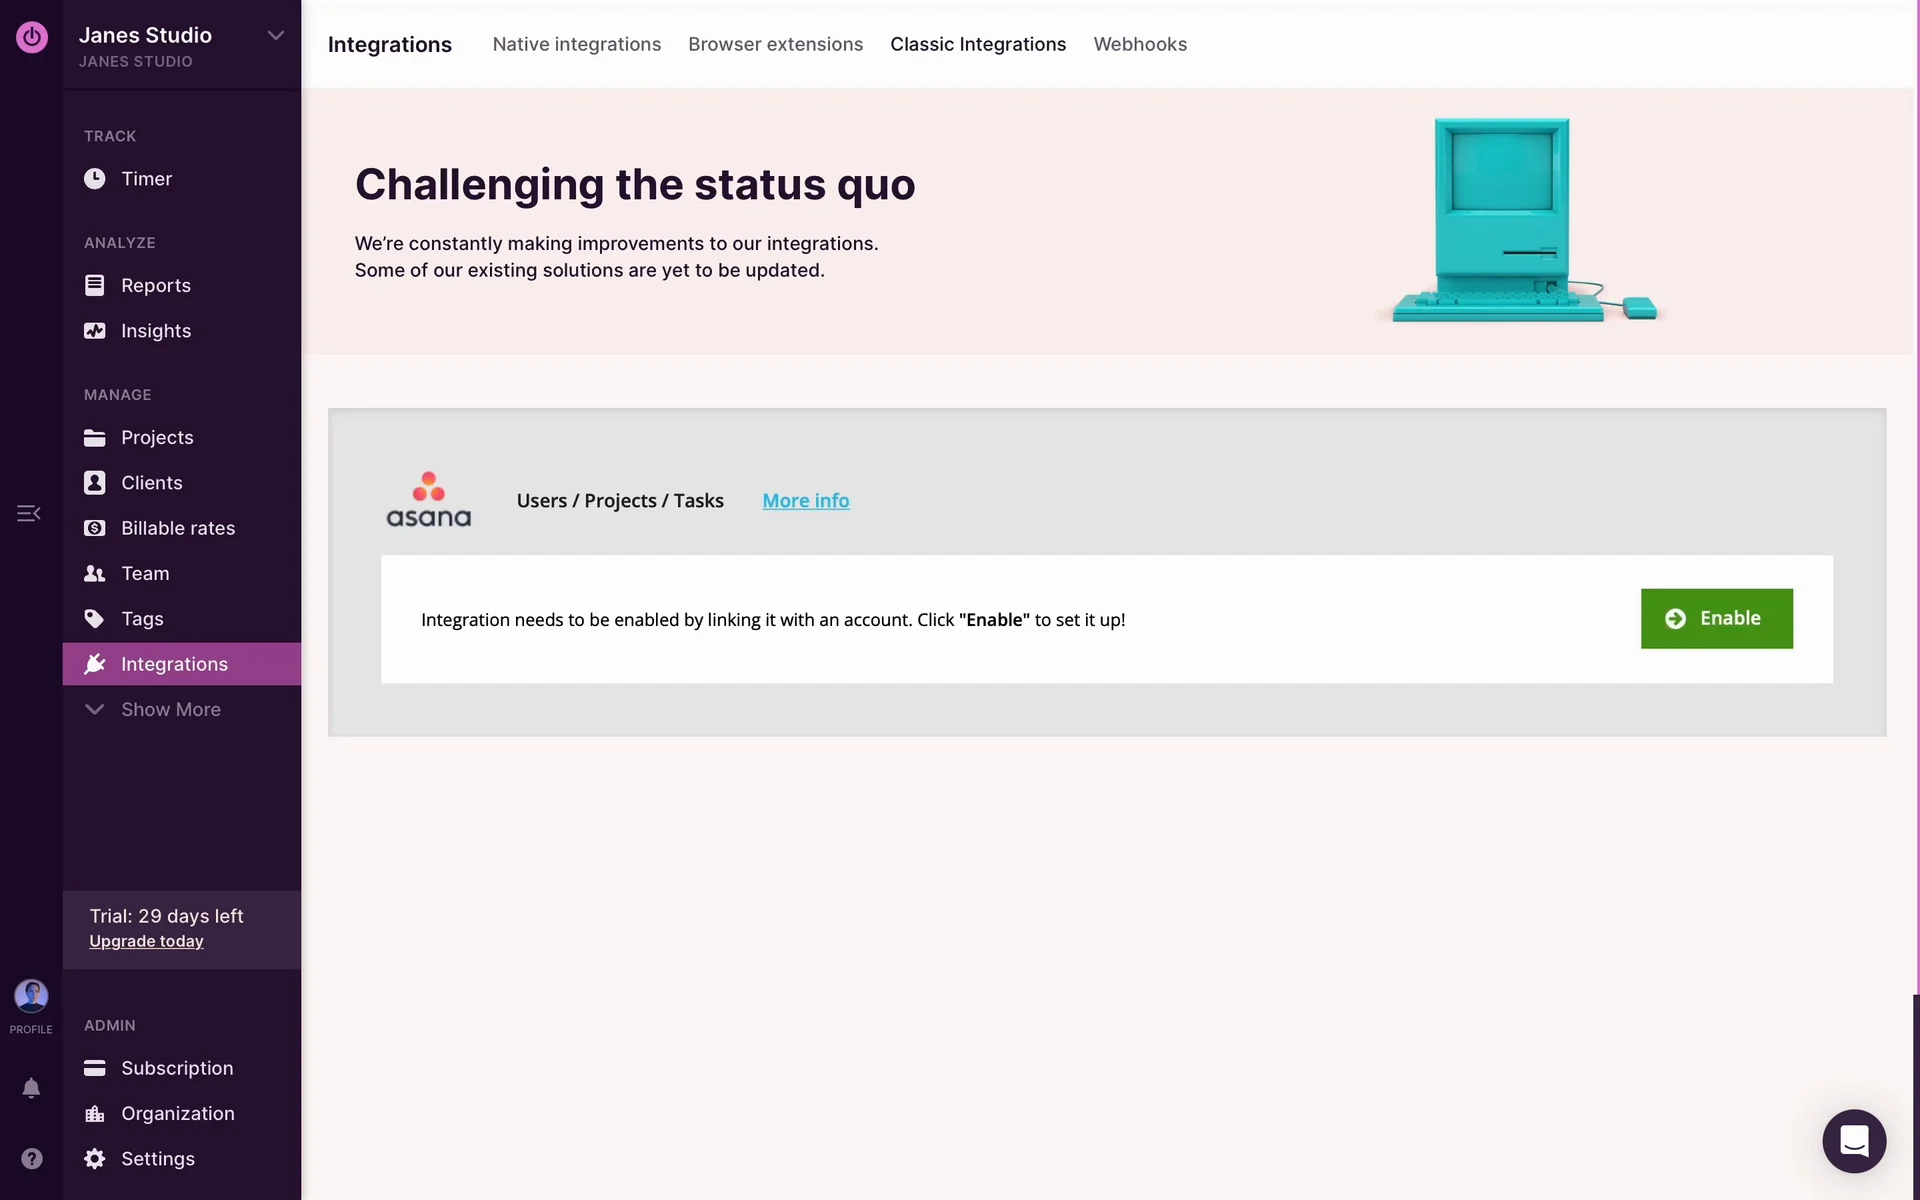1920x1200 pixels.
Task: Open Asana More info link
Action: coord(805,501)
